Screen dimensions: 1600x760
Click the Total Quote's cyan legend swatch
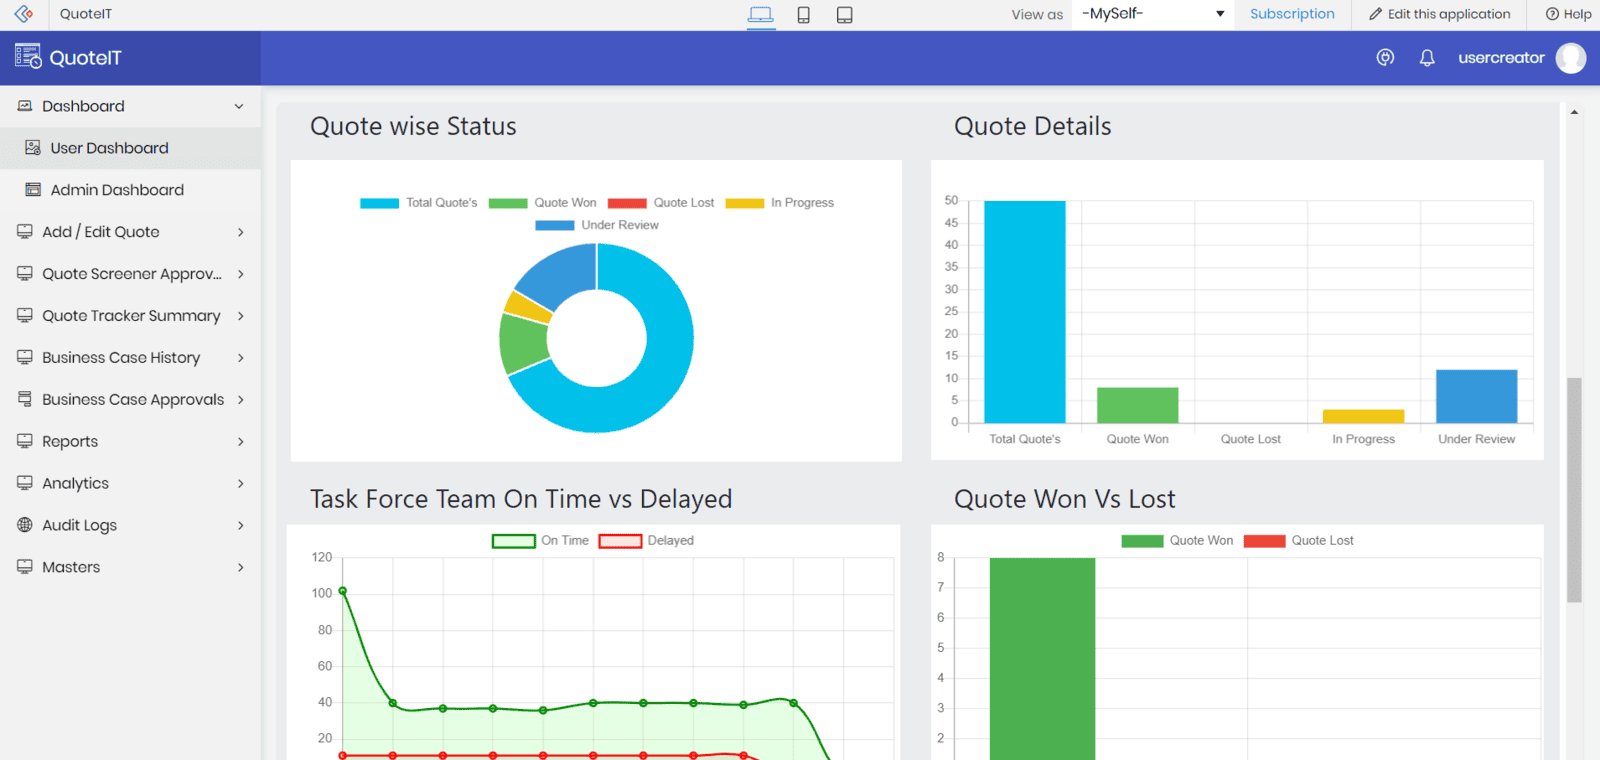[380, 203]
